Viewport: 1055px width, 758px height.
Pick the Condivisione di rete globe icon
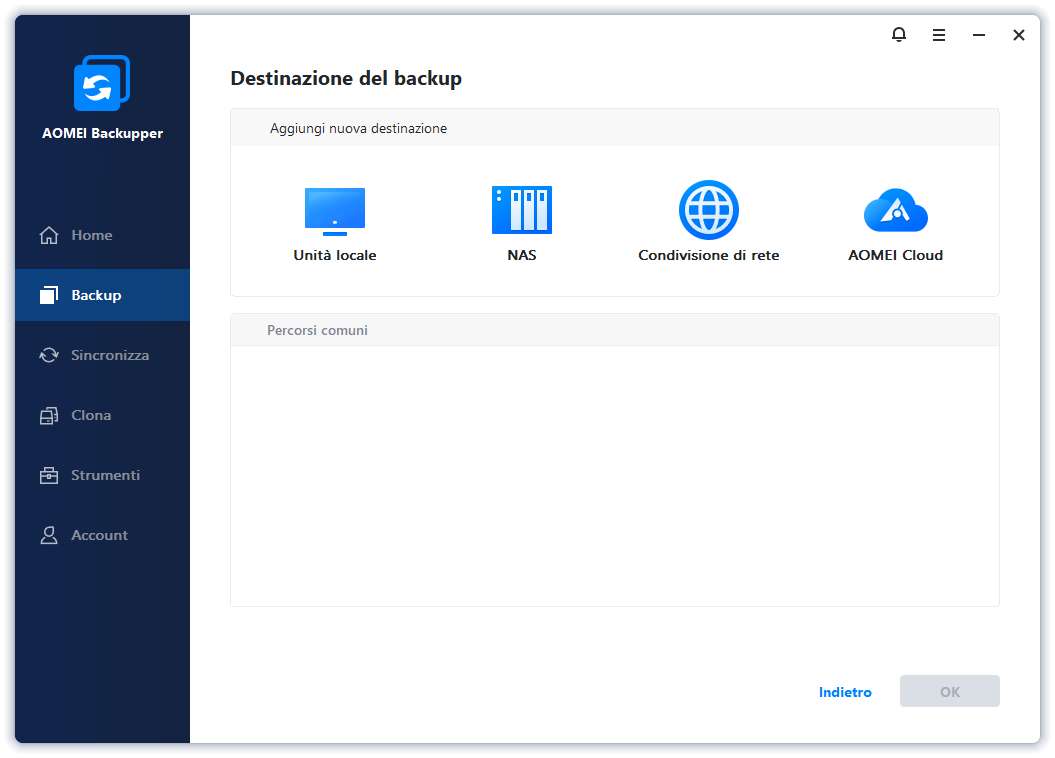pyautogui.click(x=708, y=210)
